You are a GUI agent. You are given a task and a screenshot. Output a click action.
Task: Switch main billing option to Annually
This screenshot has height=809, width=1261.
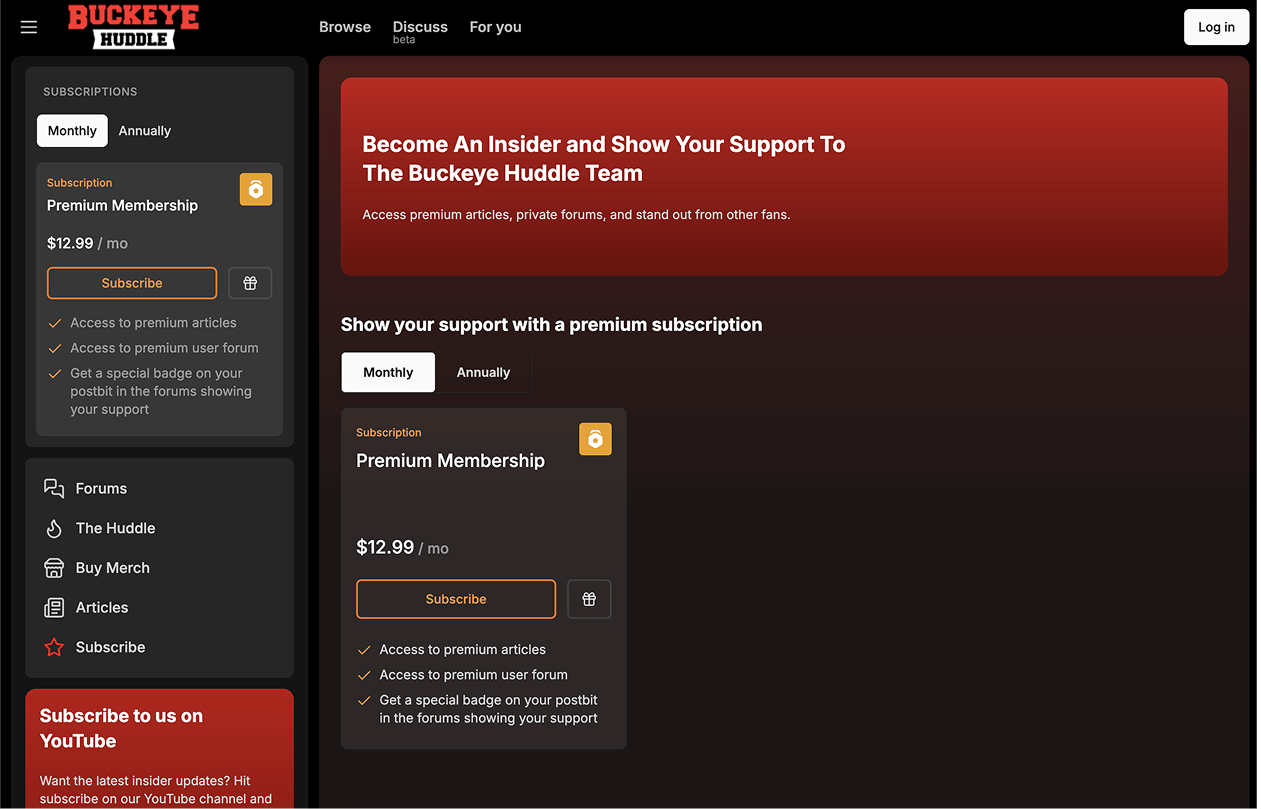pos(483,372)
